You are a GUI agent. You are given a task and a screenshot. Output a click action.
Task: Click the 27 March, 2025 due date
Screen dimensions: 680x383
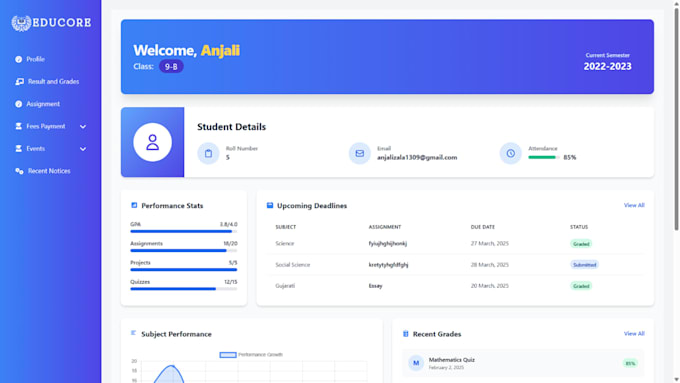tap(490, 244)
